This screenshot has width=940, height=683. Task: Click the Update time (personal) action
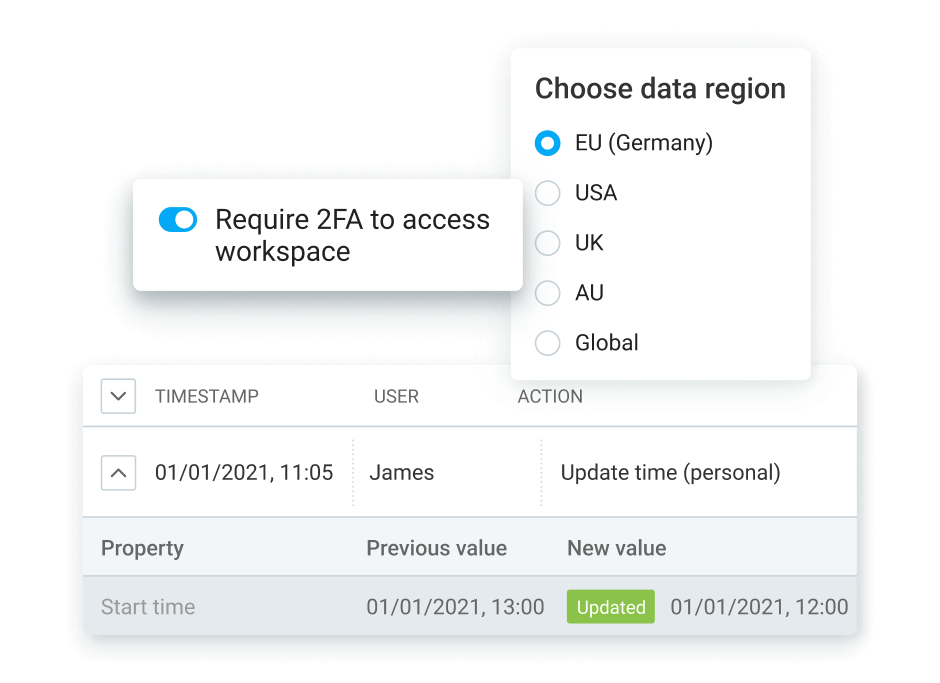pos(670,473)
